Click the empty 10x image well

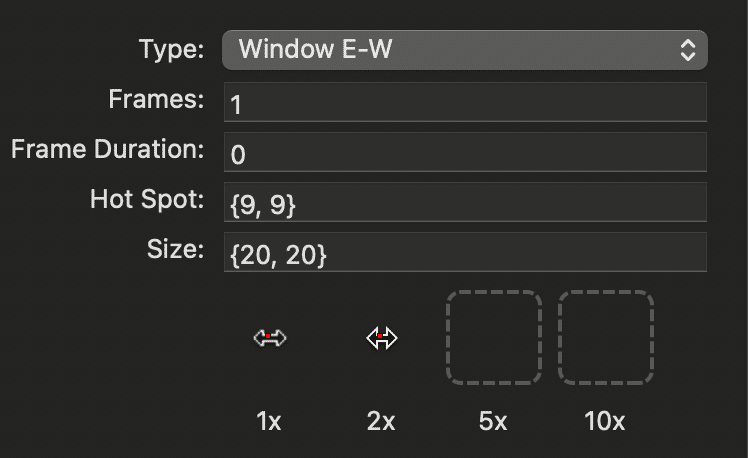coord(605,337)
